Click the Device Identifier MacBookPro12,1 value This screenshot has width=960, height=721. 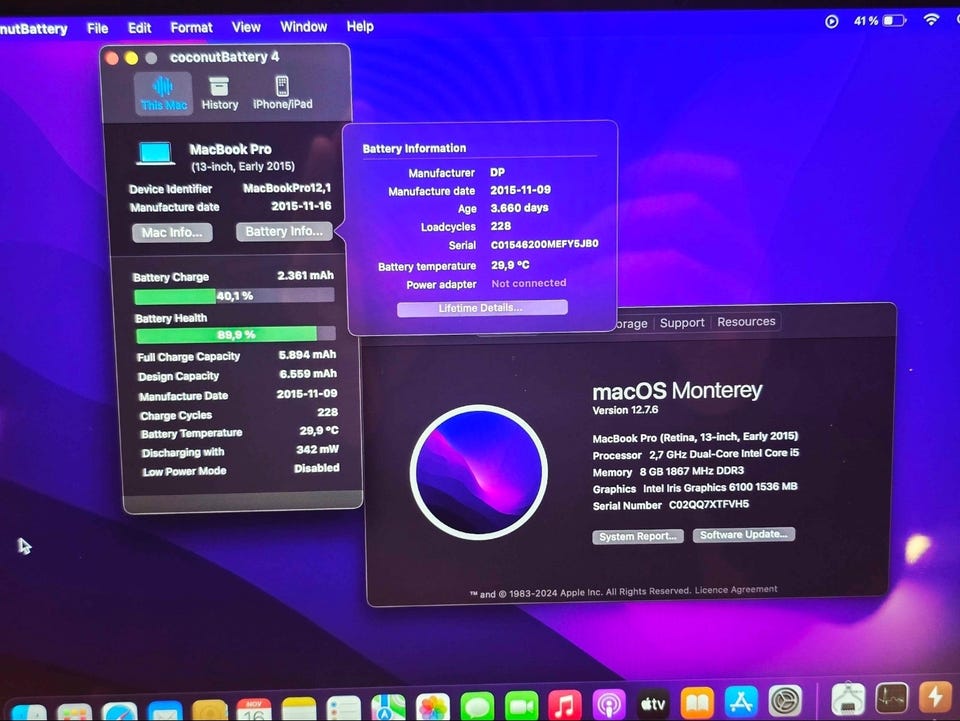pyautogui.click(x=287, y=189)
